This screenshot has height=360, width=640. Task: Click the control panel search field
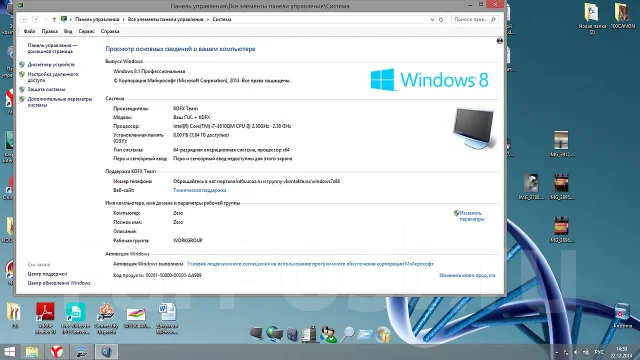coord(475,19)
